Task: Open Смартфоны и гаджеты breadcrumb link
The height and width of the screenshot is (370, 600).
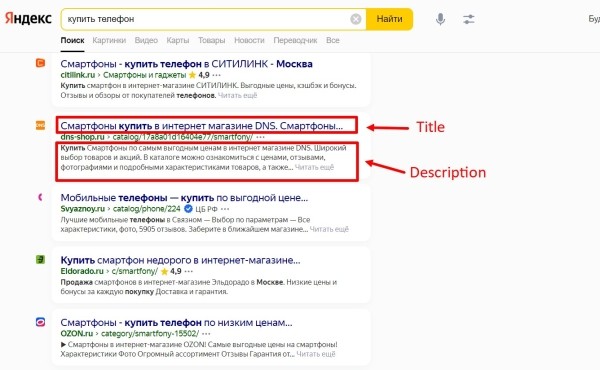Action: (x=145, y=75)
